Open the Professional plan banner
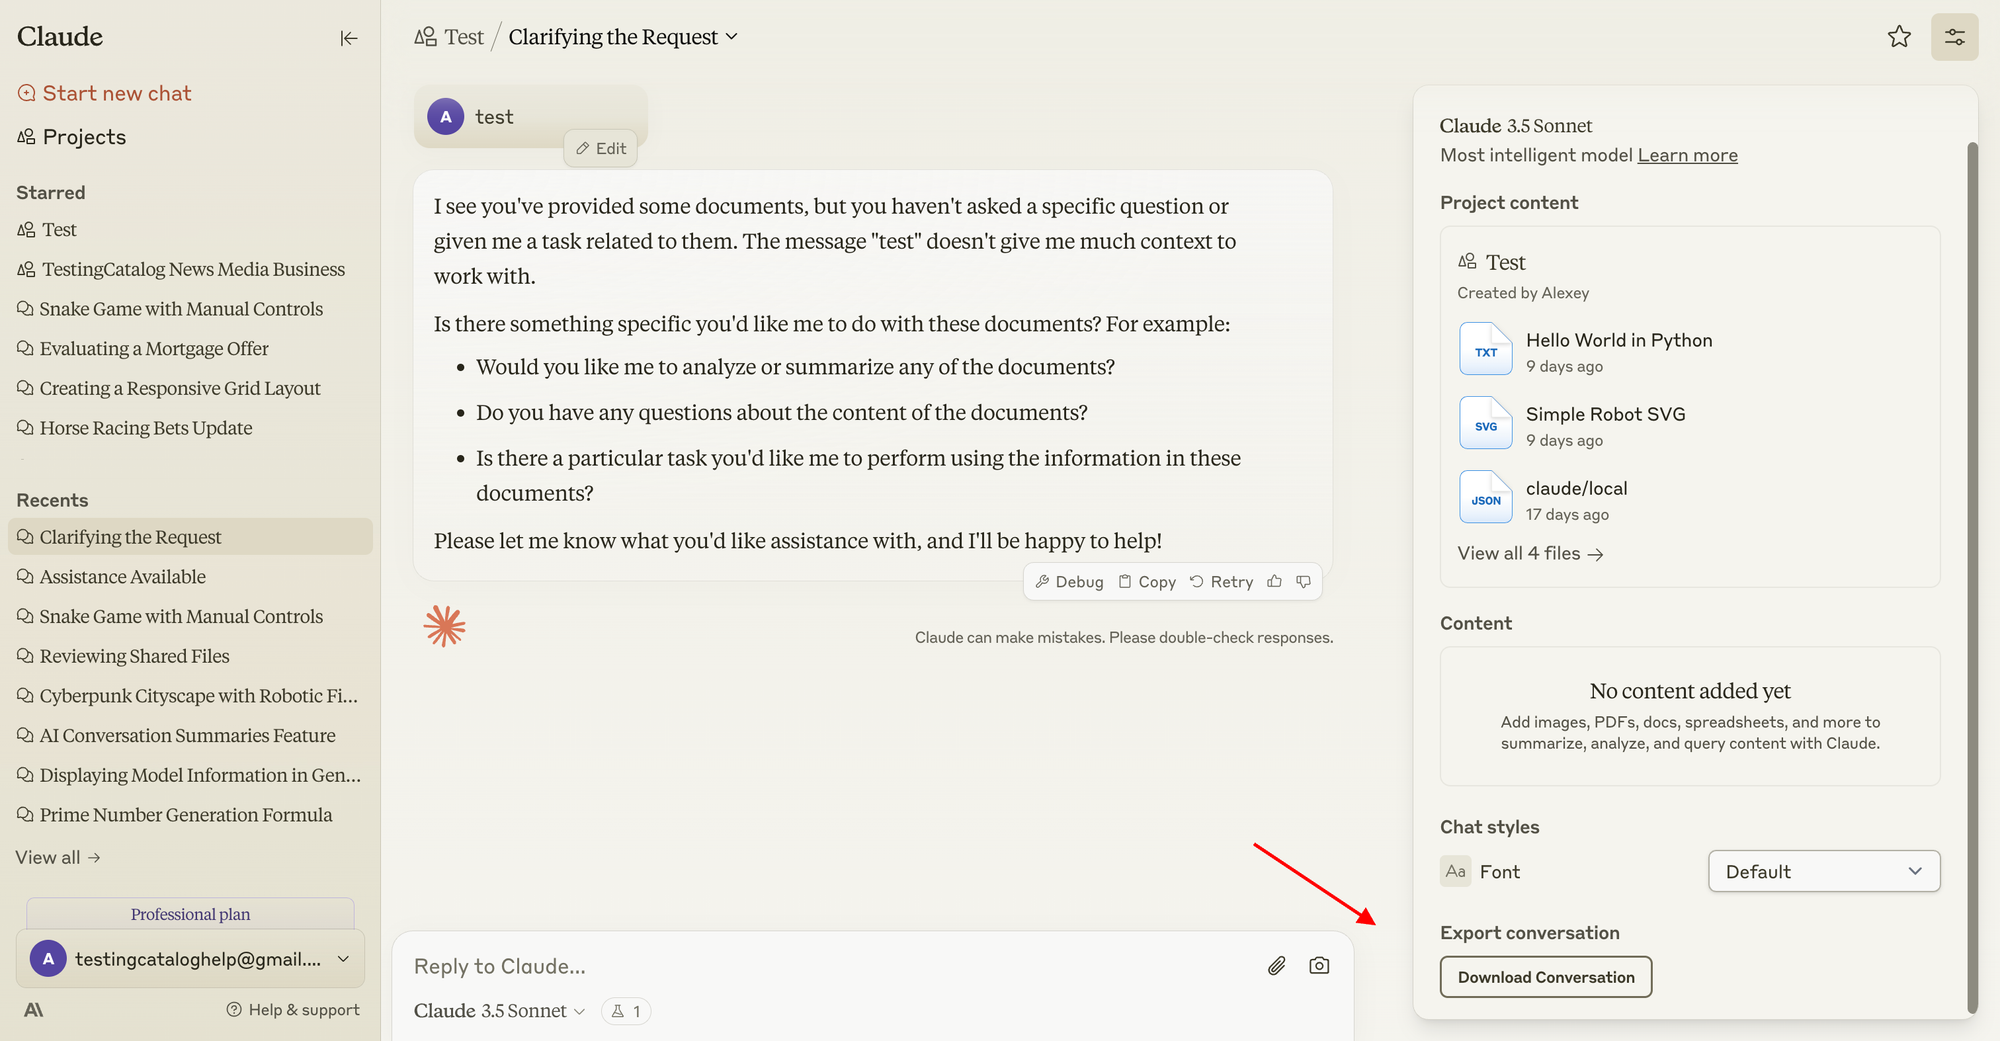 190,914
